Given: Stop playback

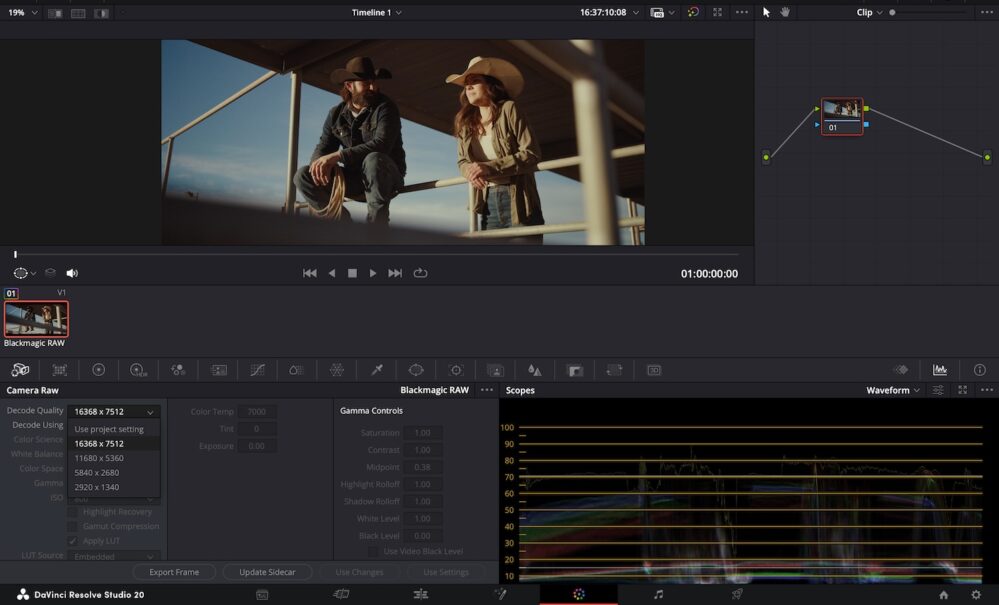Looking at the screenshot, I should [352, 273].
